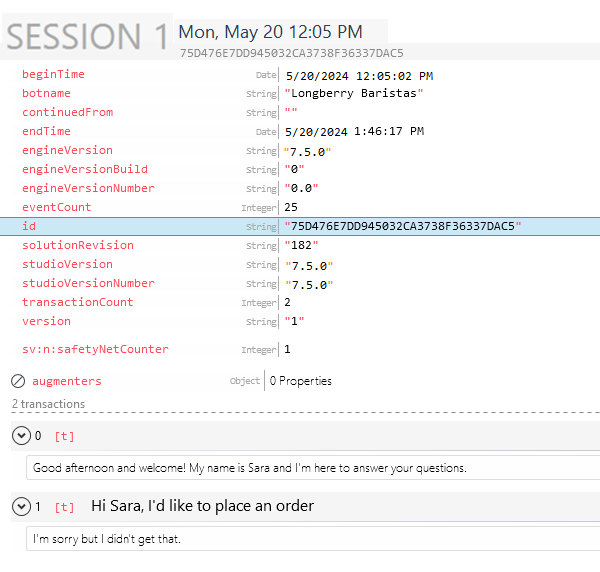Viewport: 600px width, 572px height.
Task: Open the augmenters object properties
Action: (x=300, y=381)
